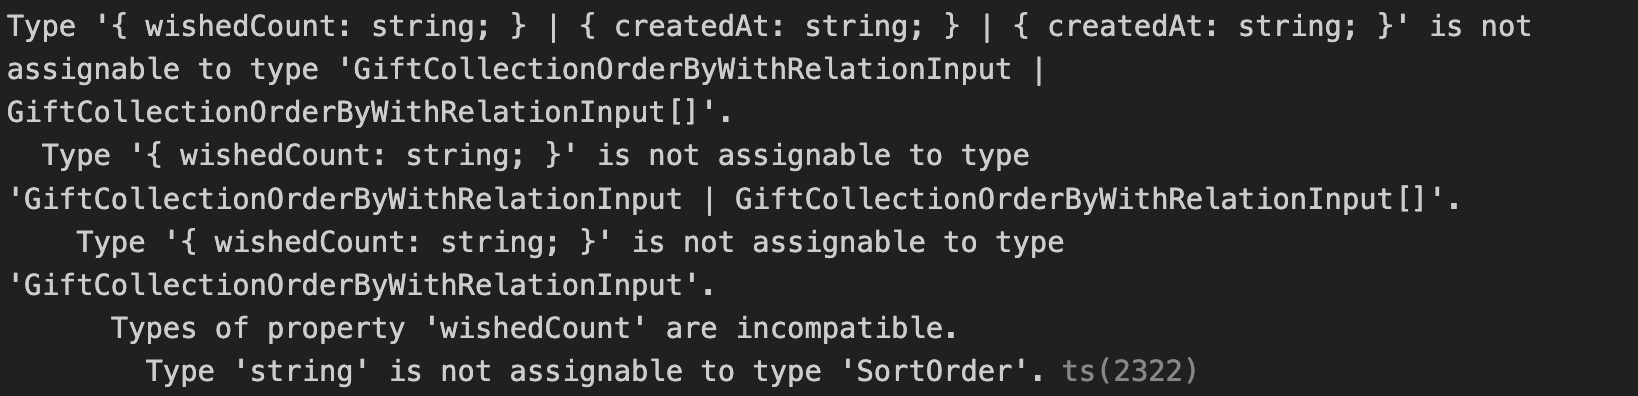Image resolution: width=1638 pixels, height=396 pixels.
Task: Click the word "not" ending the first line
Action: point(1506,26)
